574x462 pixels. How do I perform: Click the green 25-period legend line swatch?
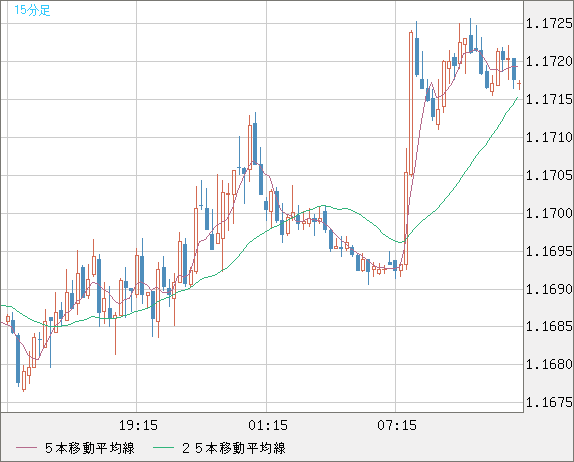(163, 448)
